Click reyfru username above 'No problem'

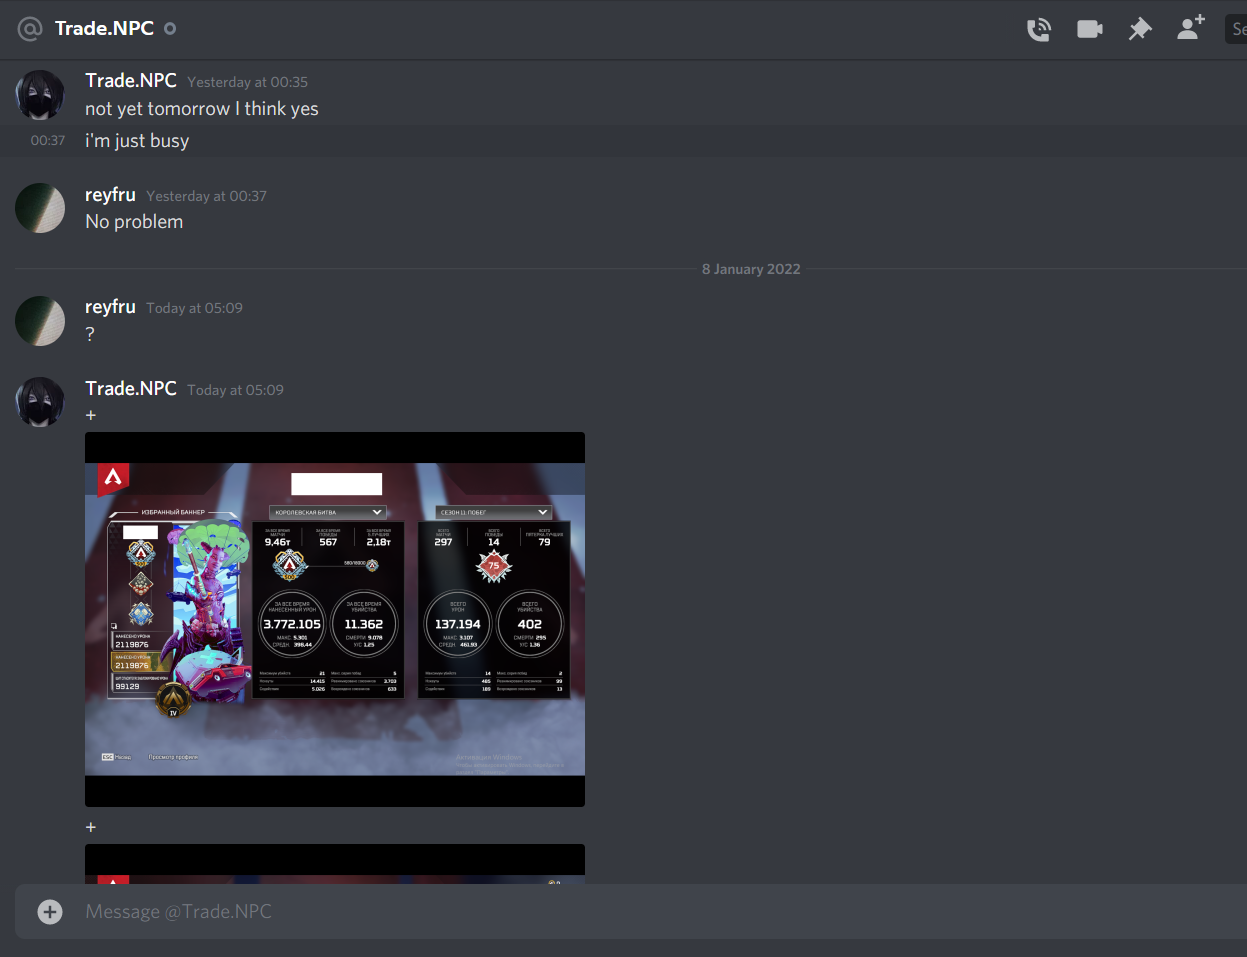tap(110, 195)
